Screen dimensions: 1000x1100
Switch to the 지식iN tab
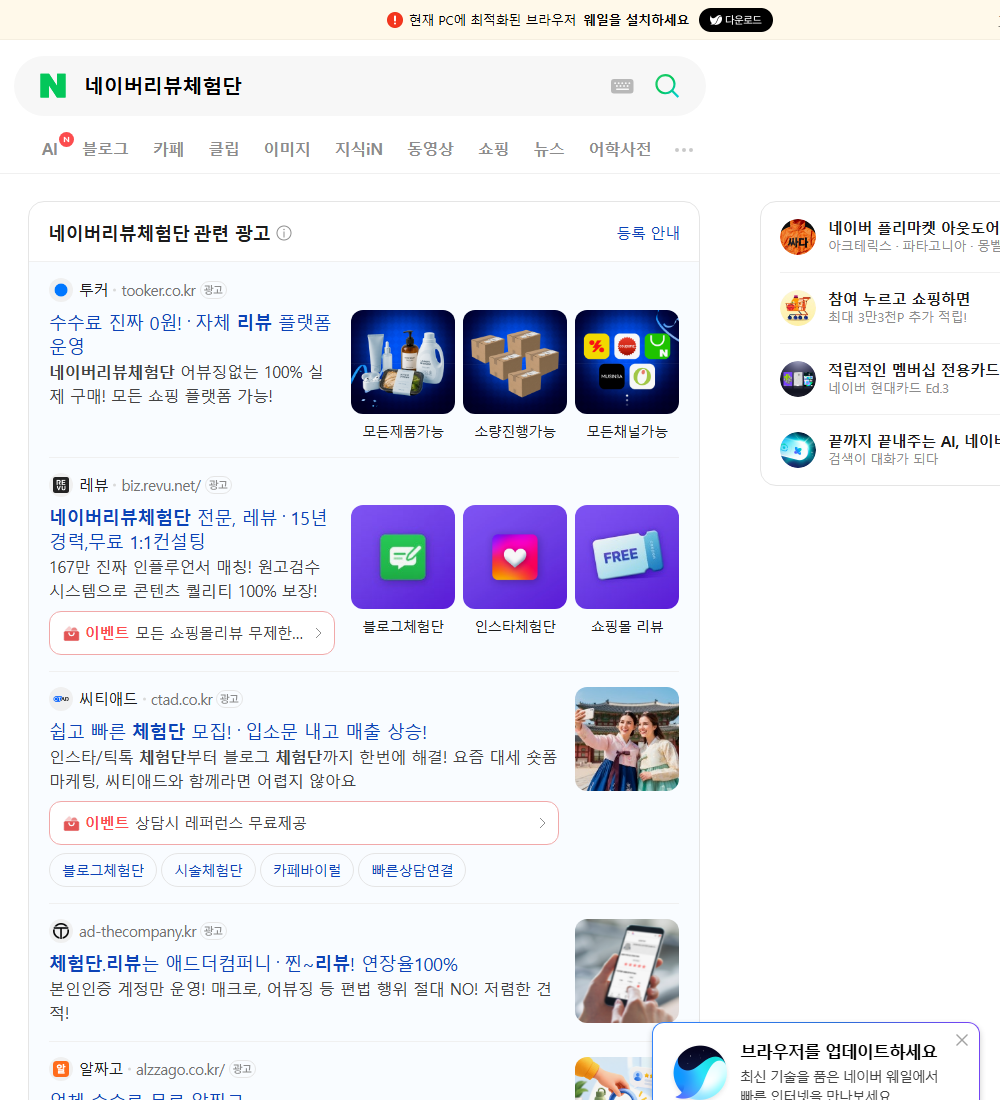(359, 149)
